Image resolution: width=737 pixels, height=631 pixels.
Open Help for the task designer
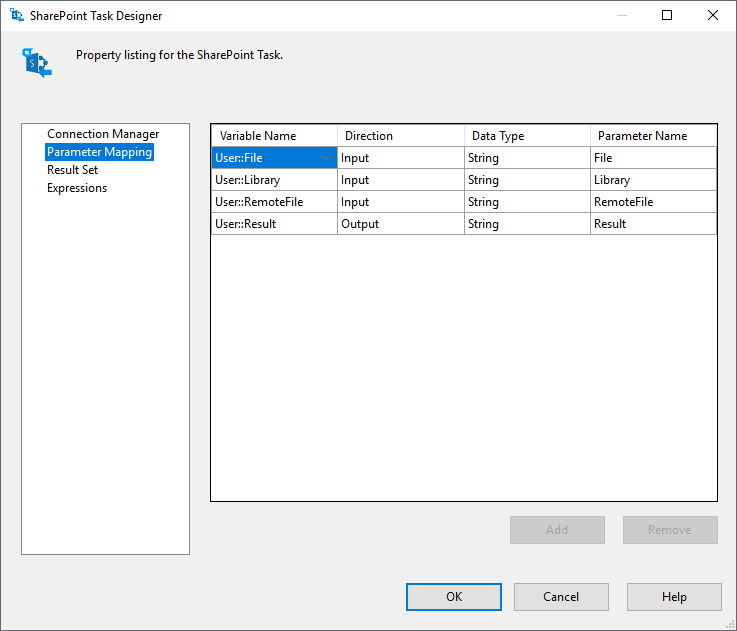point(674,597)
